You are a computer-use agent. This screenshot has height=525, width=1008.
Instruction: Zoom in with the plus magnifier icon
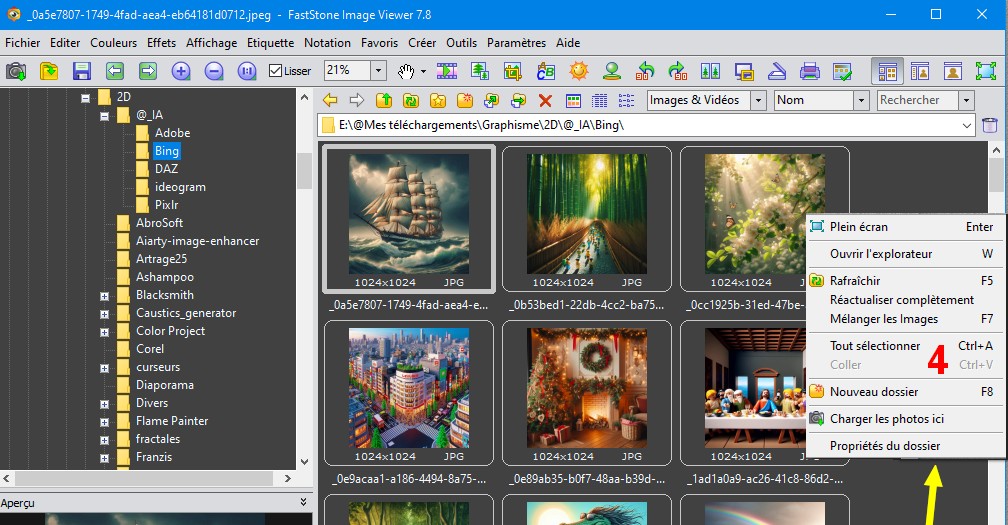[x=181, y=71]
